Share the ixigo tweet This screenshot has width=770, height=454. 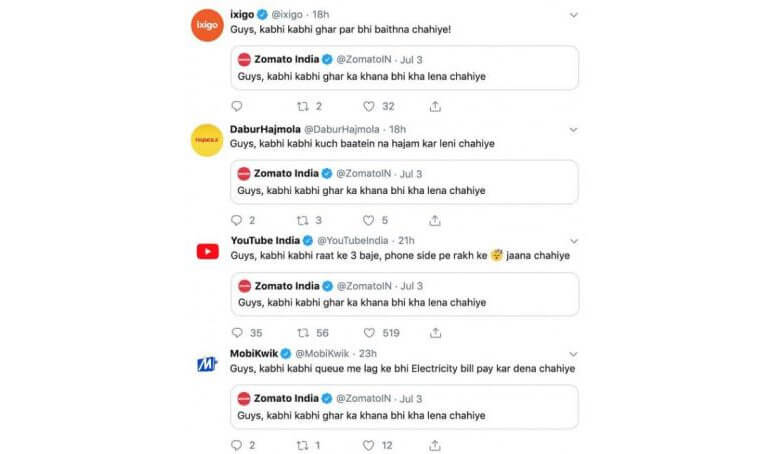pyautogui.click(x=435, y=106)
